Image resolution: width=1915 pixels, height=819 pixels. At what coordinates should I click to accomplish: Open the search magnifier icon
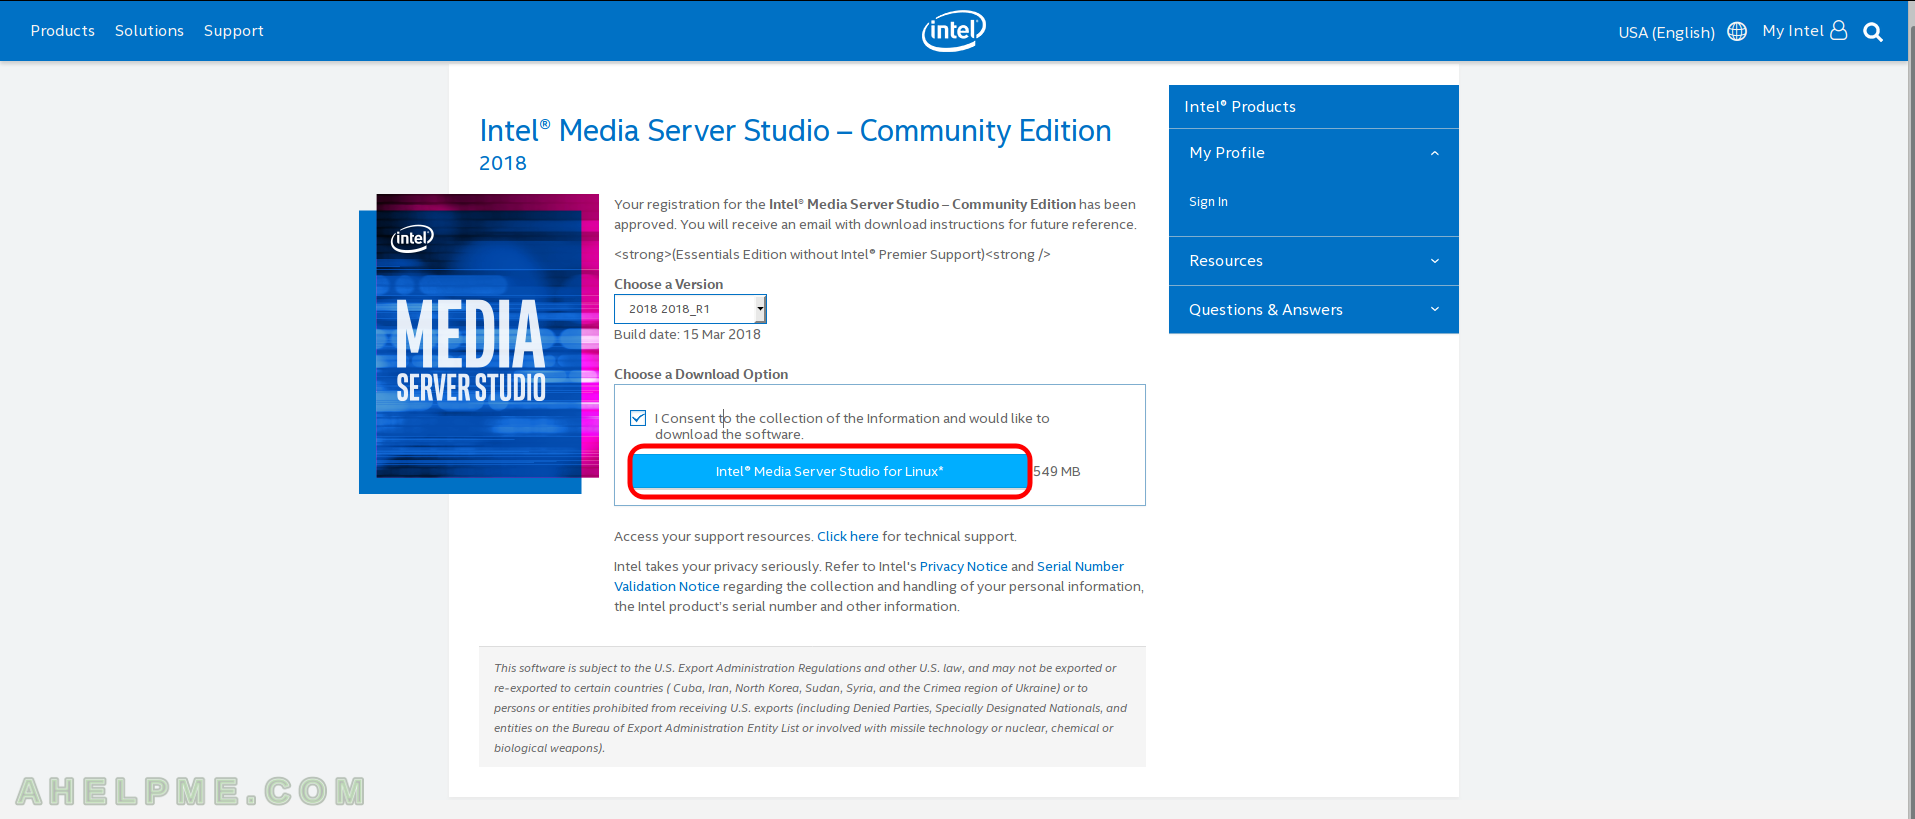pos(1873,32)
